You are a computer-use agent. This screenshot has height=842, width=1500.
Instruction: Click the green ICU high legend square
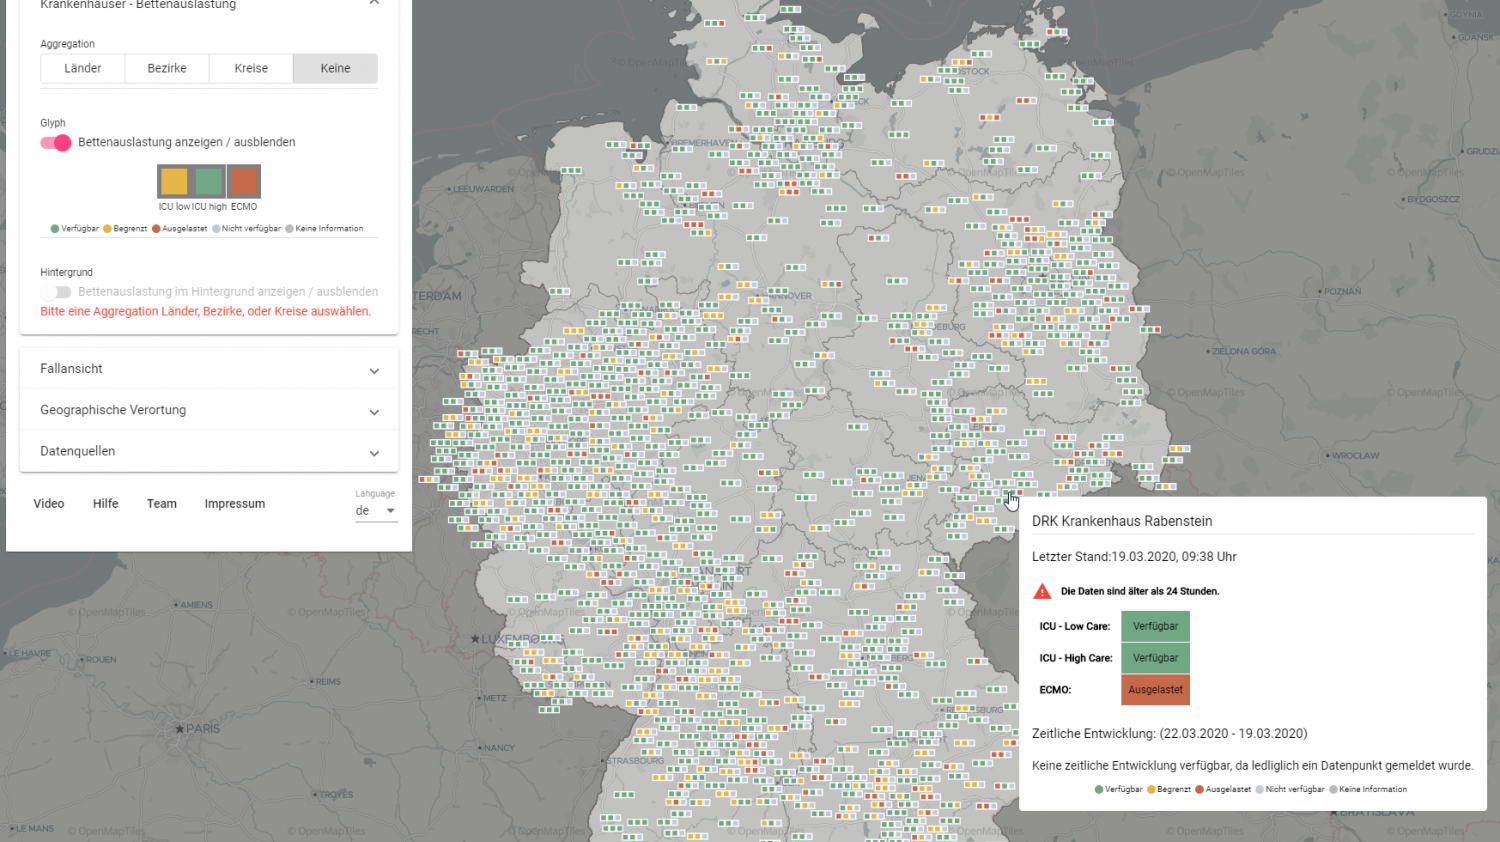point(209,181)
